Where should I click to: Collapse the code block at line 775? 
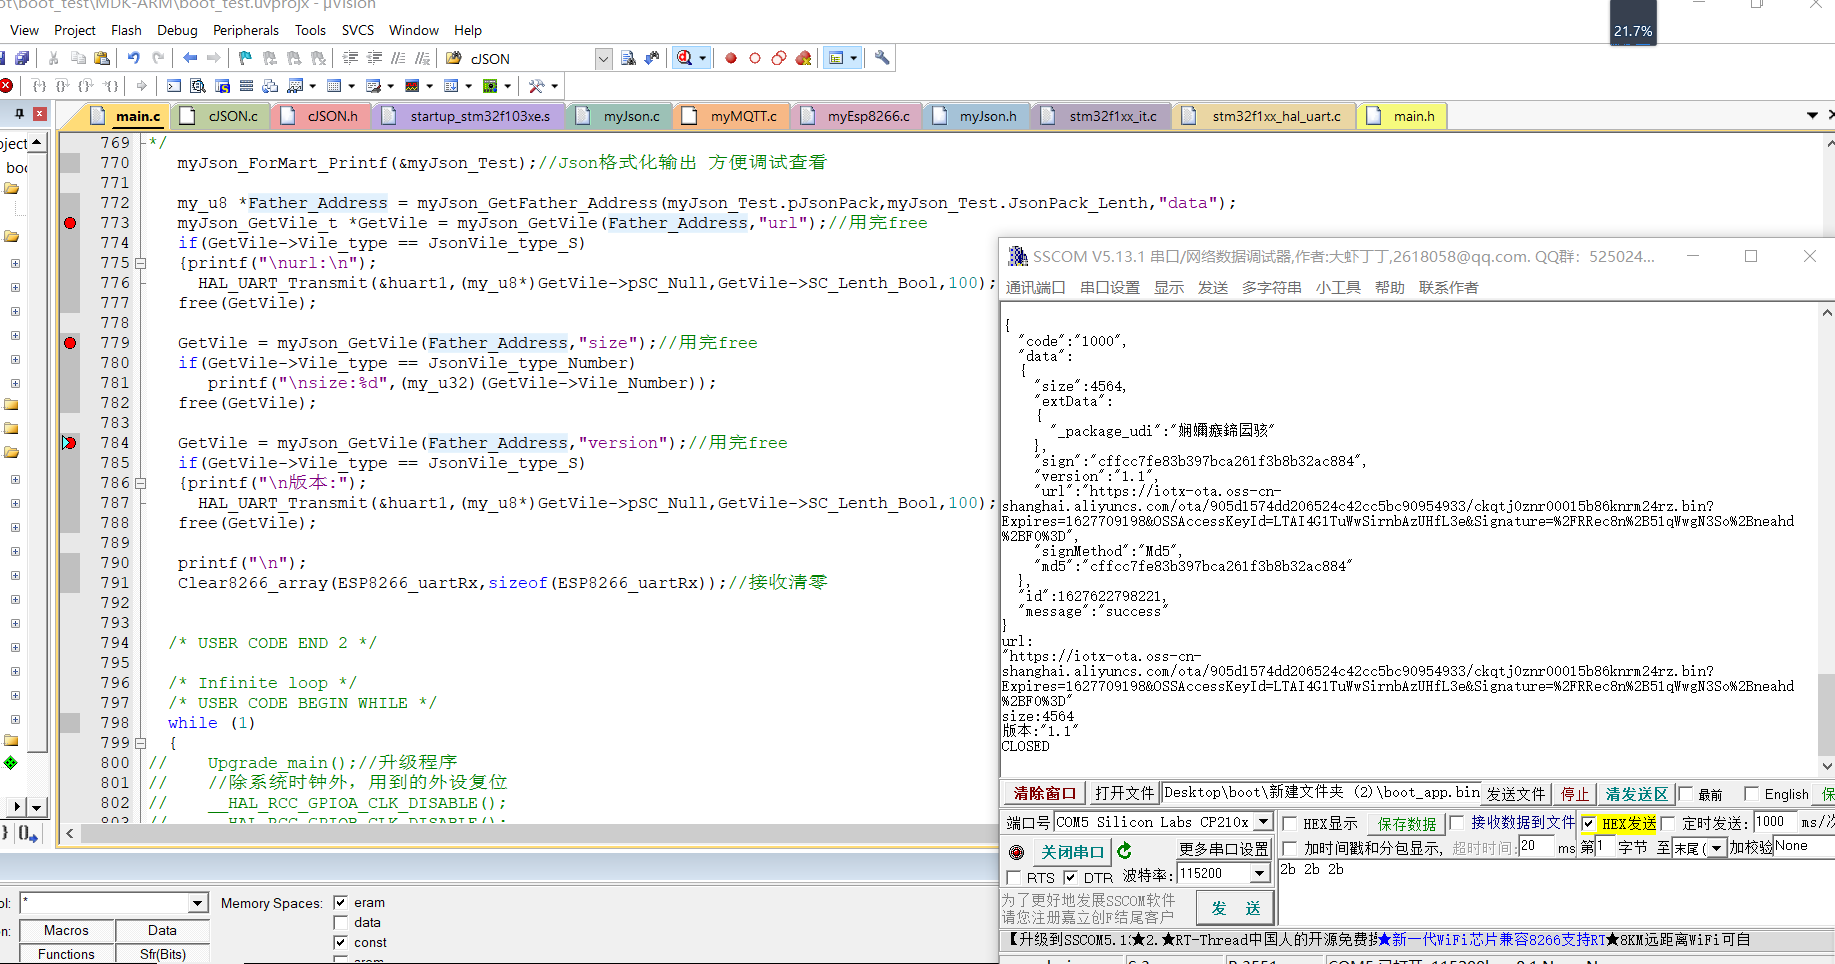coord(140,263)
